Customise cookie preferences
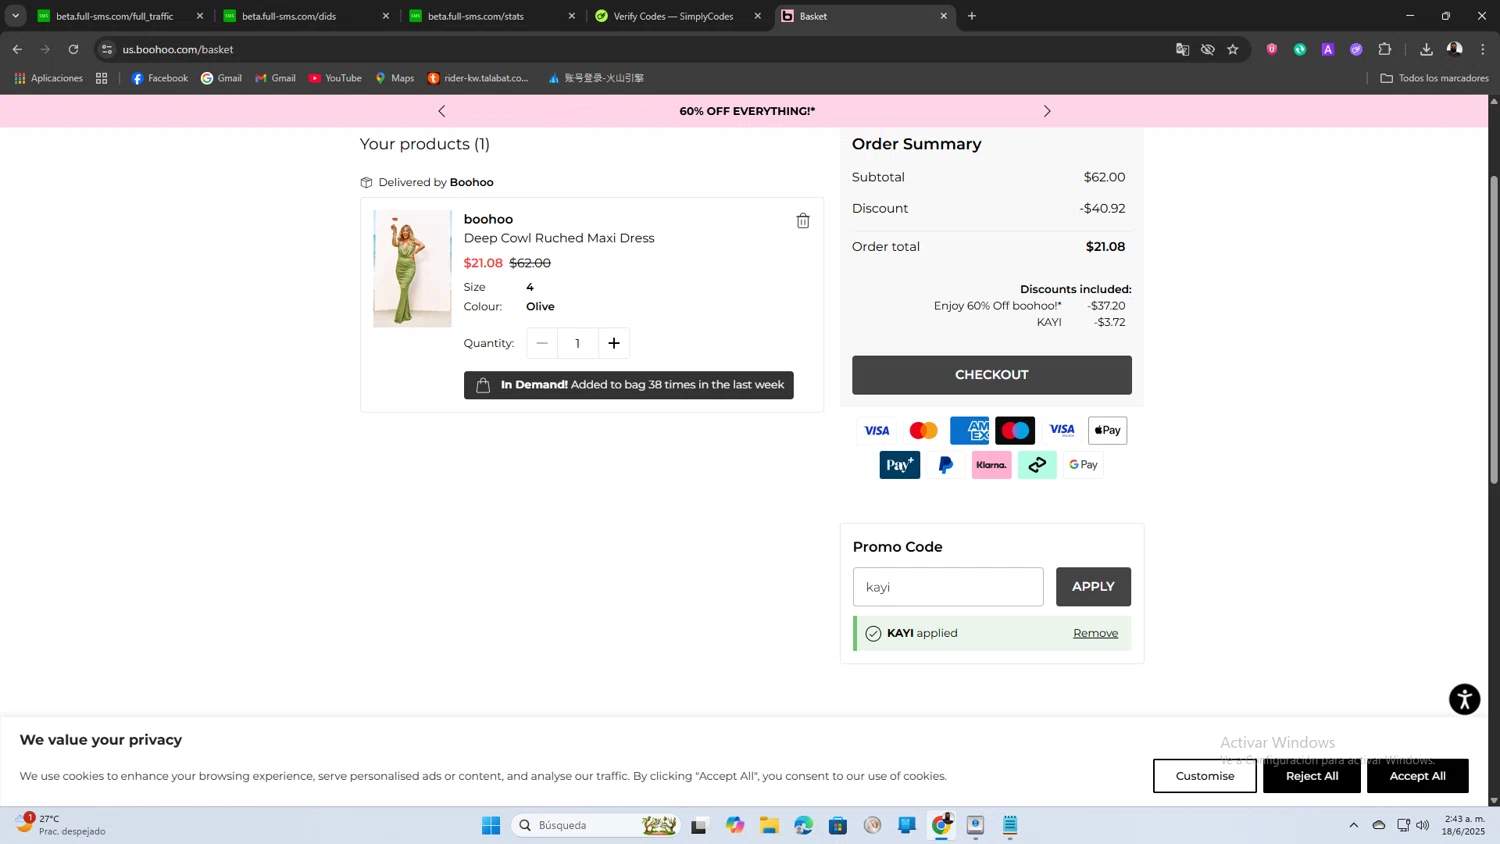This screenshot has width=1500, height=844. click(1204, 776)
